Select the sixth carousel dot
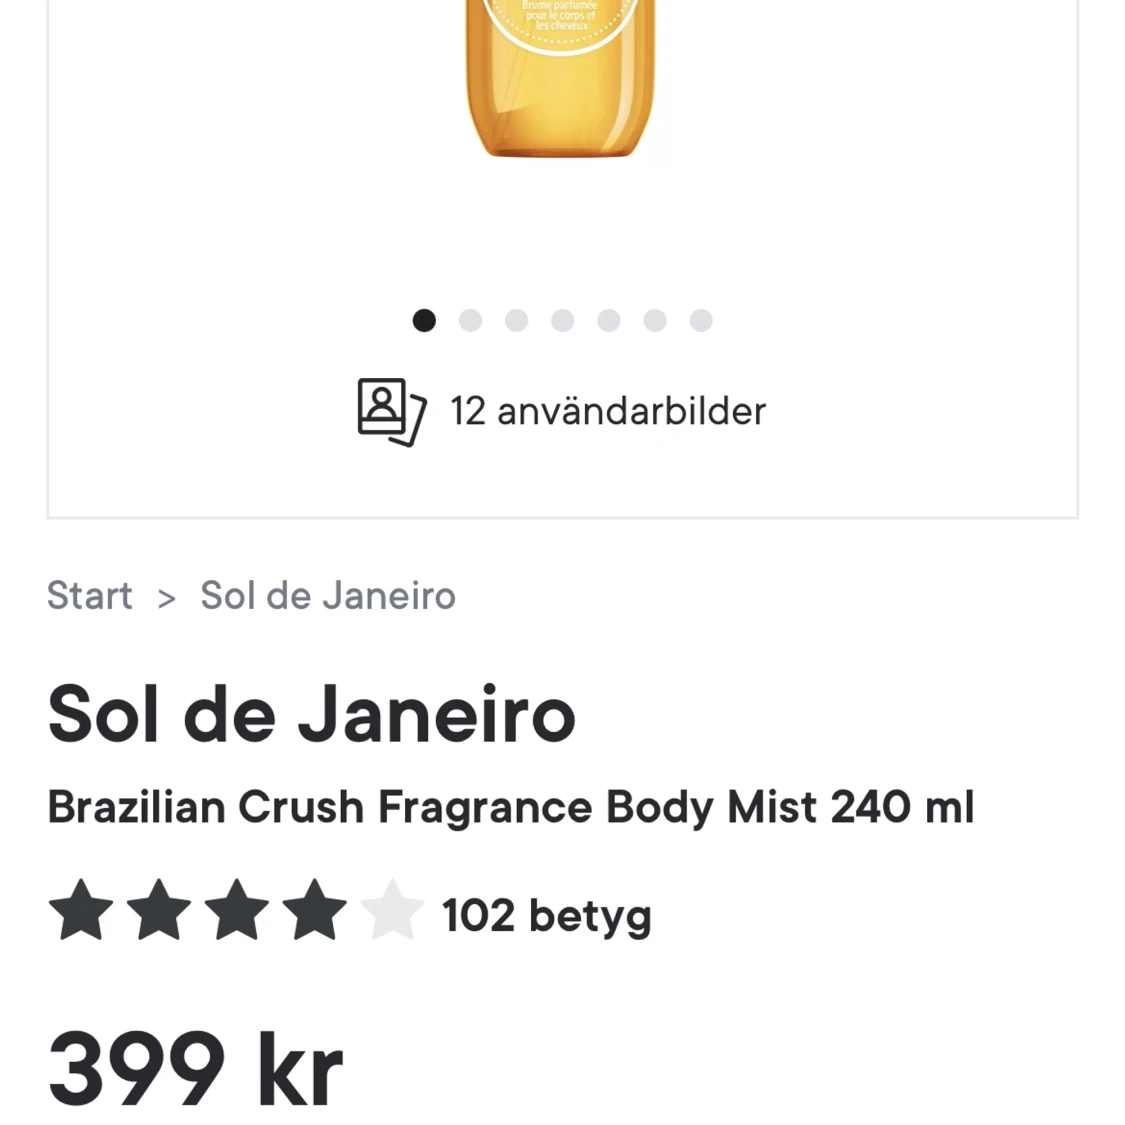1125x1125 pixels. pos(655,320)
